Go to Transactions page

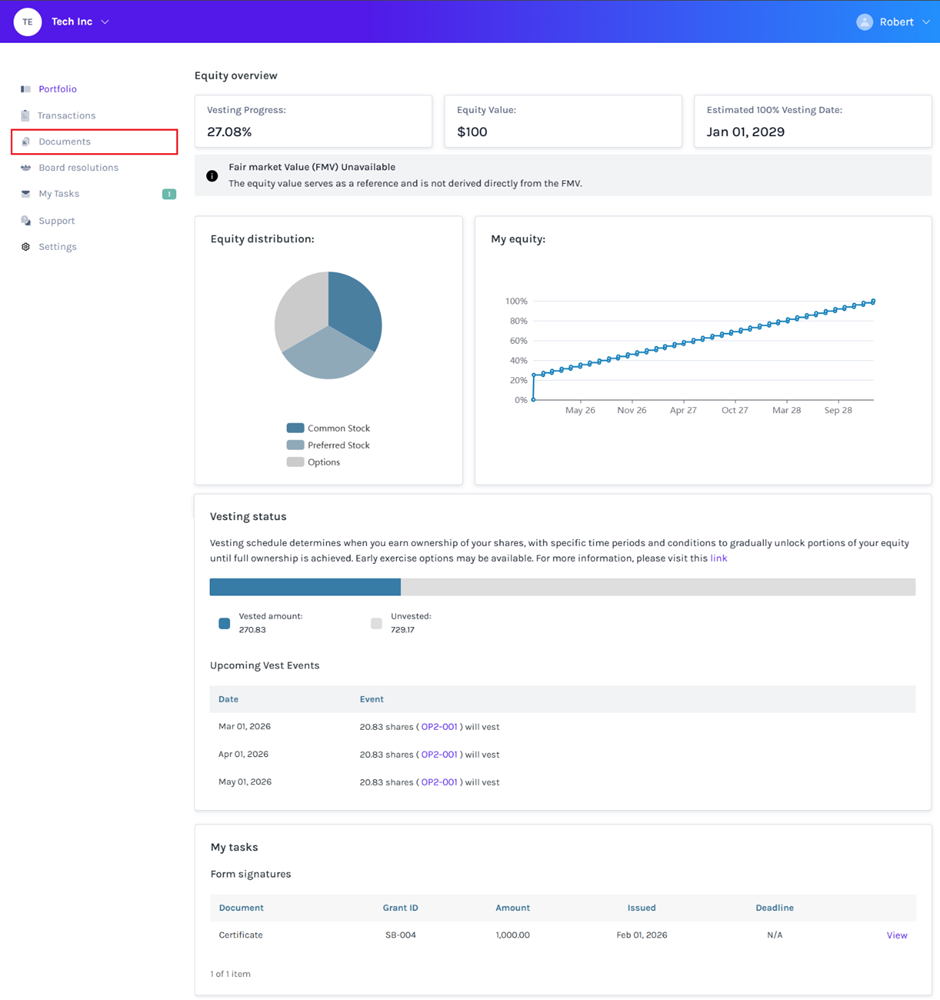point(66,116)
